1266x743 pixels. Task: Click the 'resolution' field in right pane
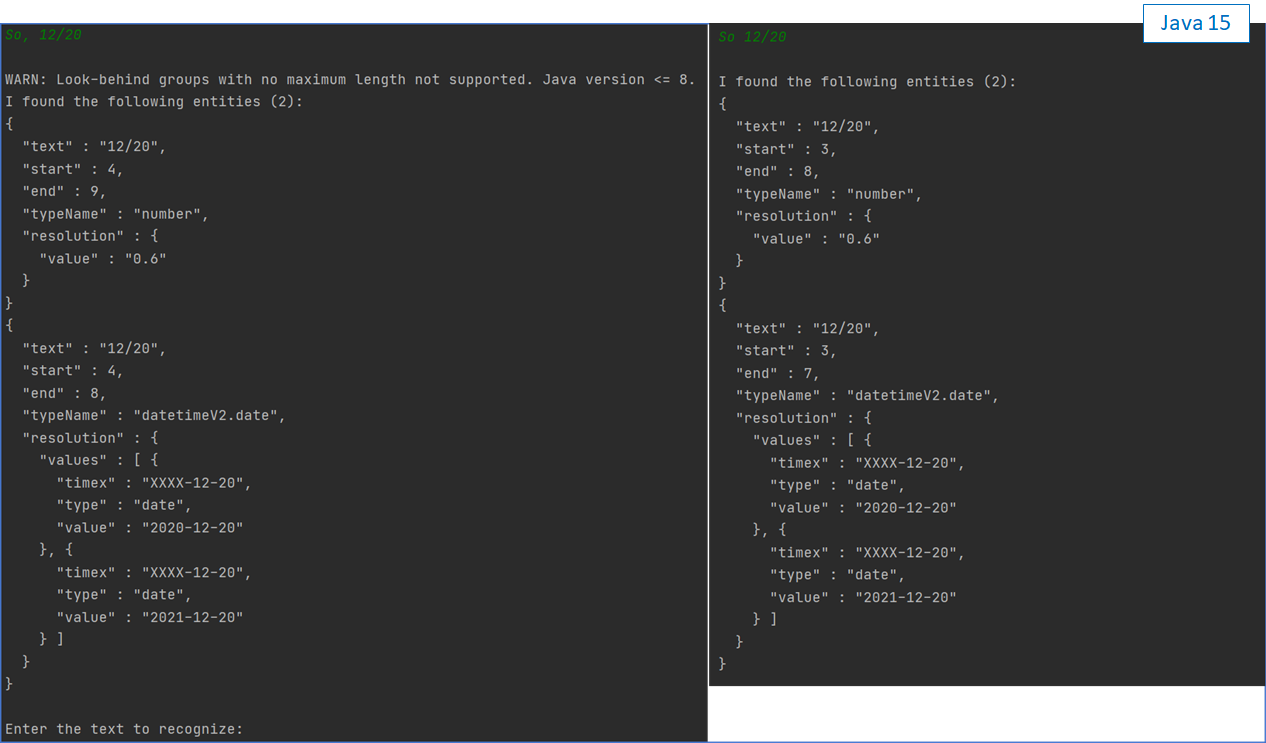(x=792, y=215)
